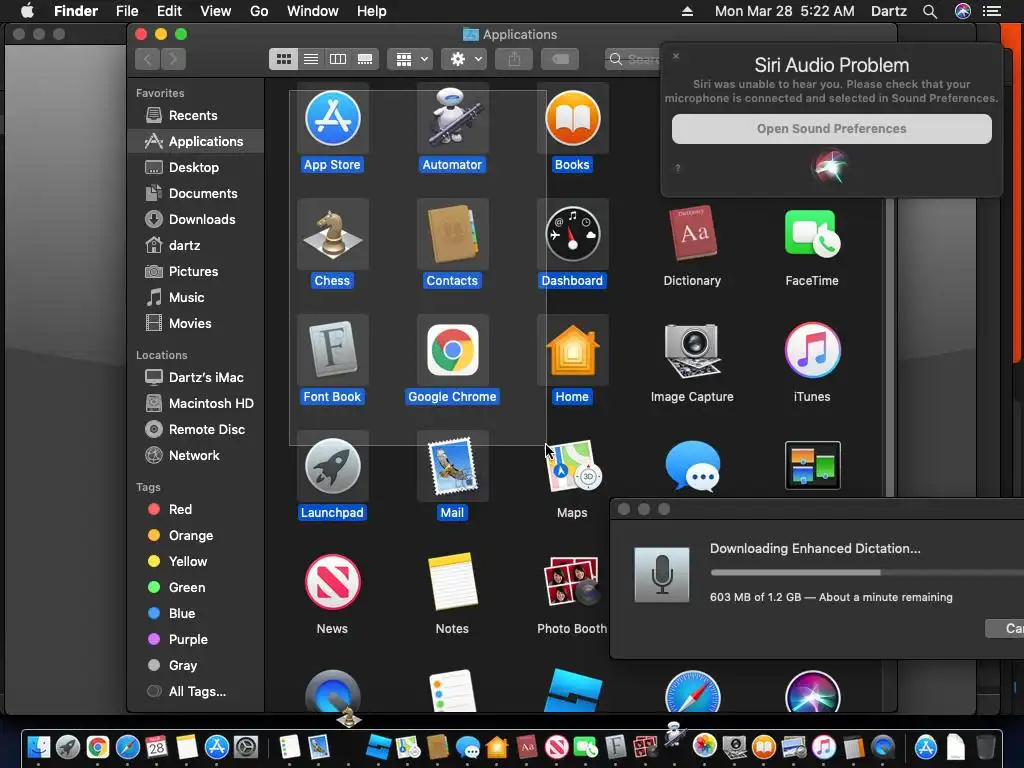Select the Notes app icon

pyautogui.click(x=452, y=582)
